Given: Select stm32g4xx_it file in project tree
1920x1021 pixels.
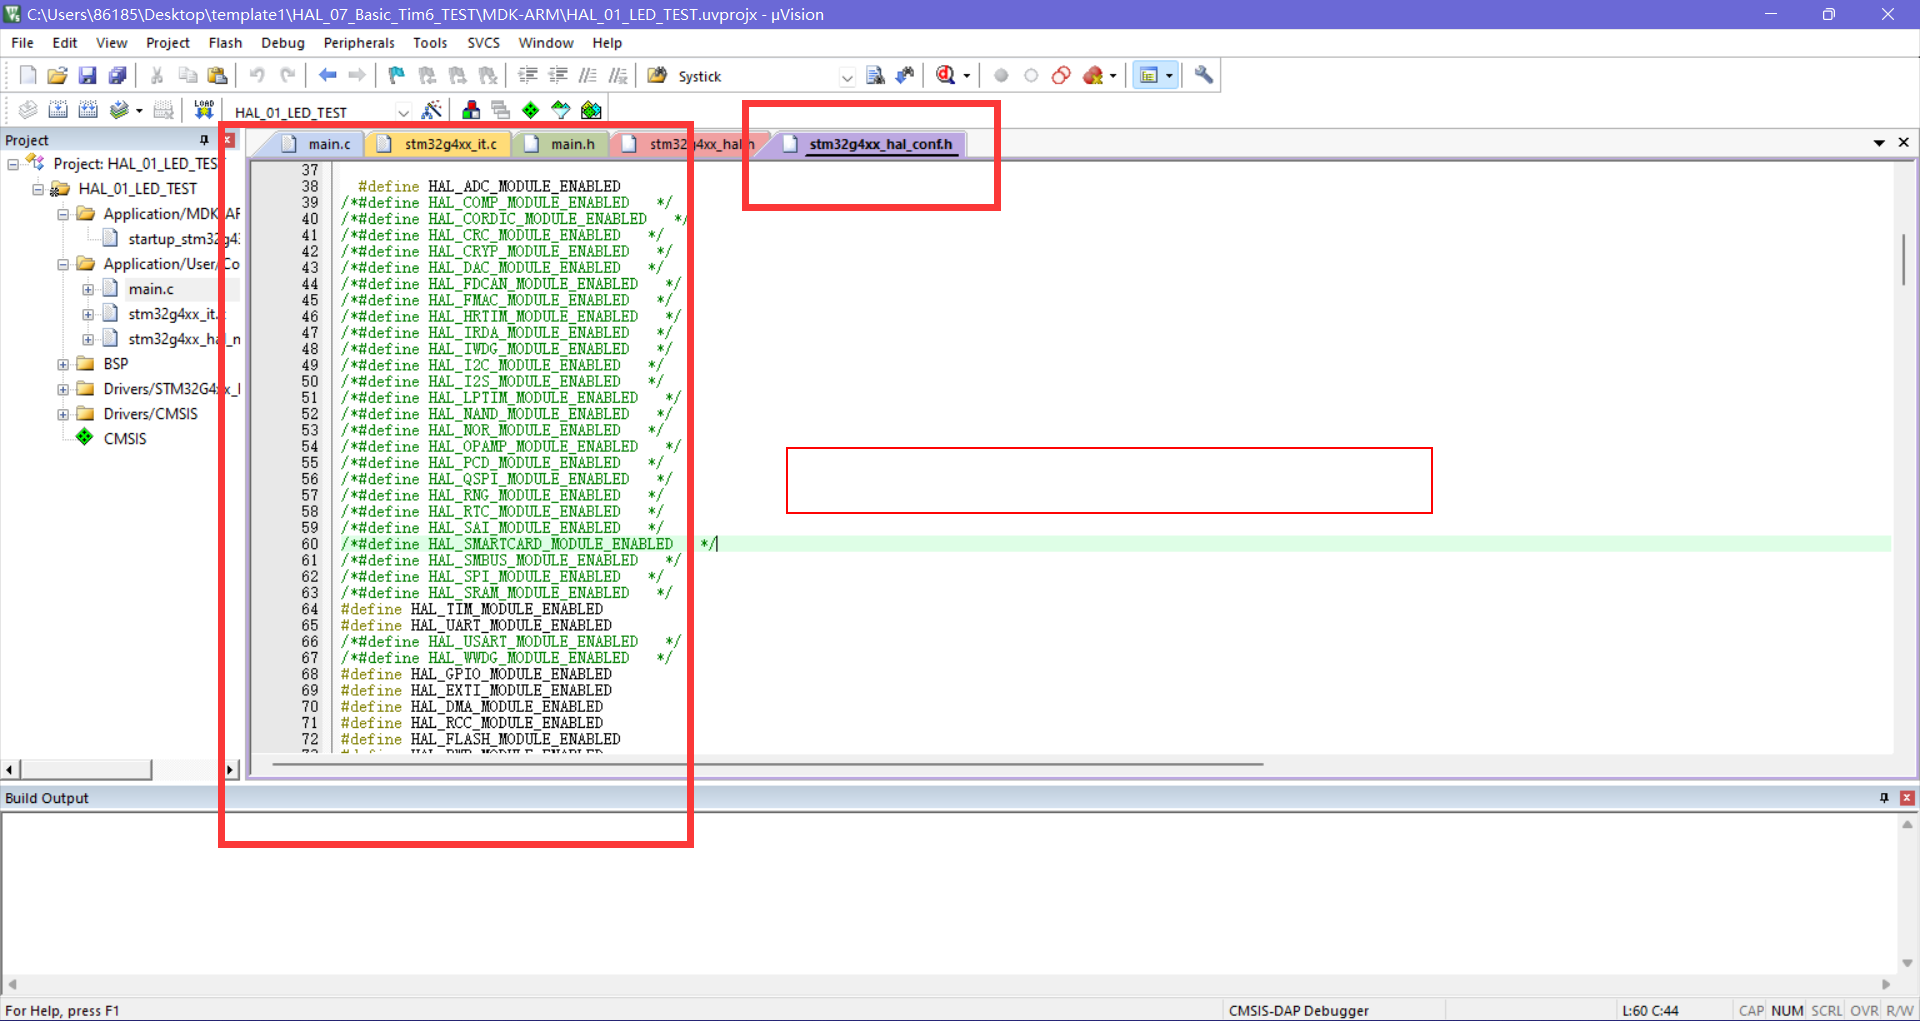Looking at the screenshot, I should pyautogui.click(x=165, y=314).
